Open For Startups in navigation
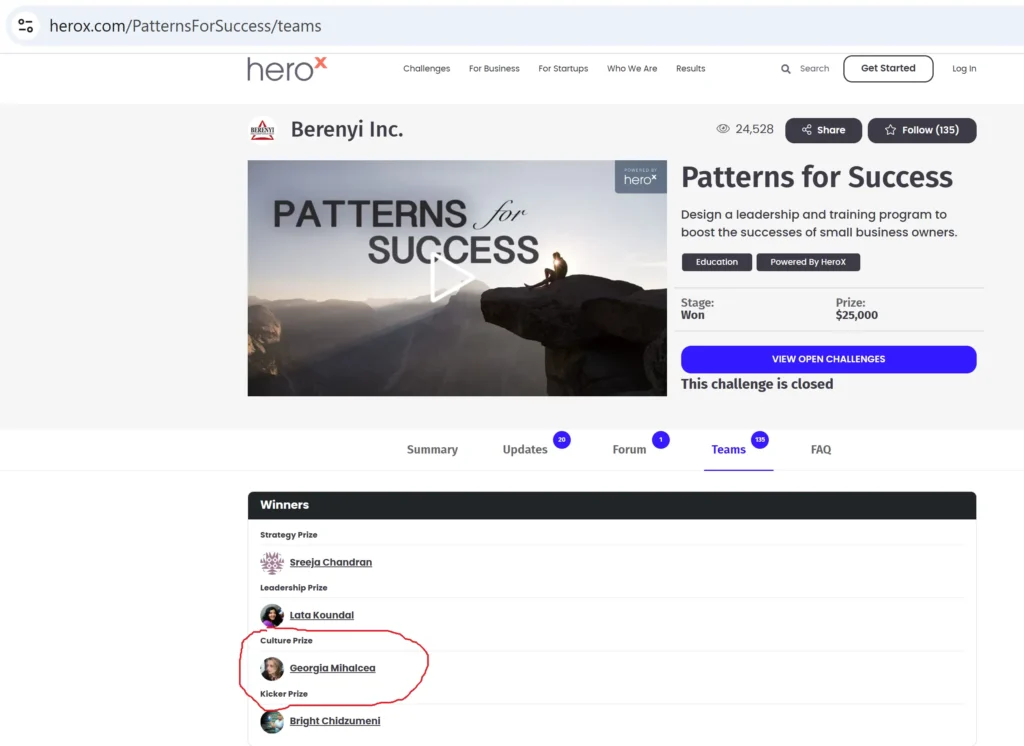The image size is (1024, 746). point(563,69)
